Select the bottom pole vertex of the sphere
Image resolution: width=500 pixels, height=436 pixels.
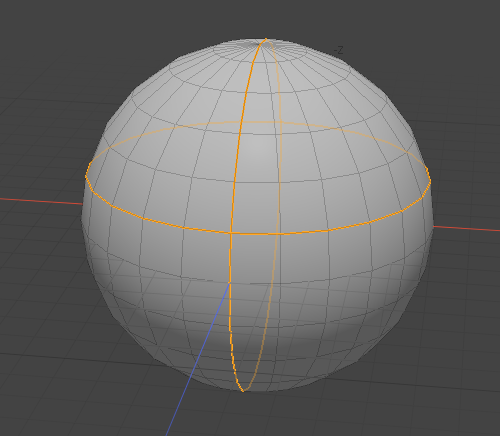click(243, 390)
